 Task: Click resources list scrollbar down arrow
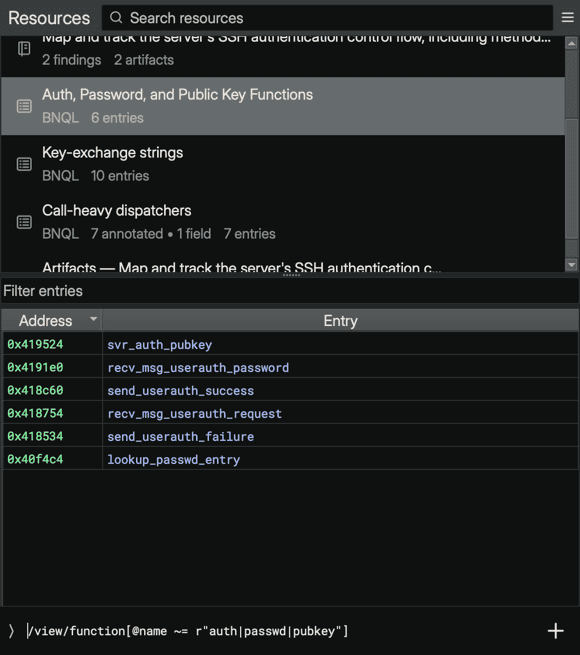(x=571, y=265)
